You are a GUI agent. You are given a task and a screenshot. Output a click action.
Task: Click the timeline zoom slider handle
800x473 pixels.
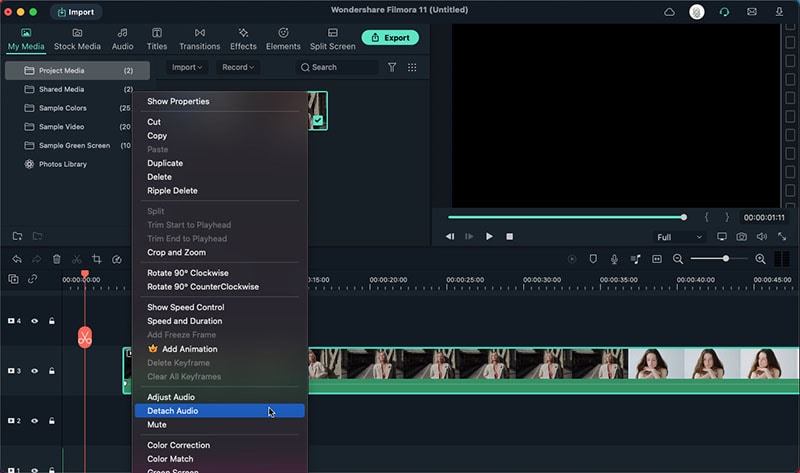pyautogui.click(x=726, y=259)
